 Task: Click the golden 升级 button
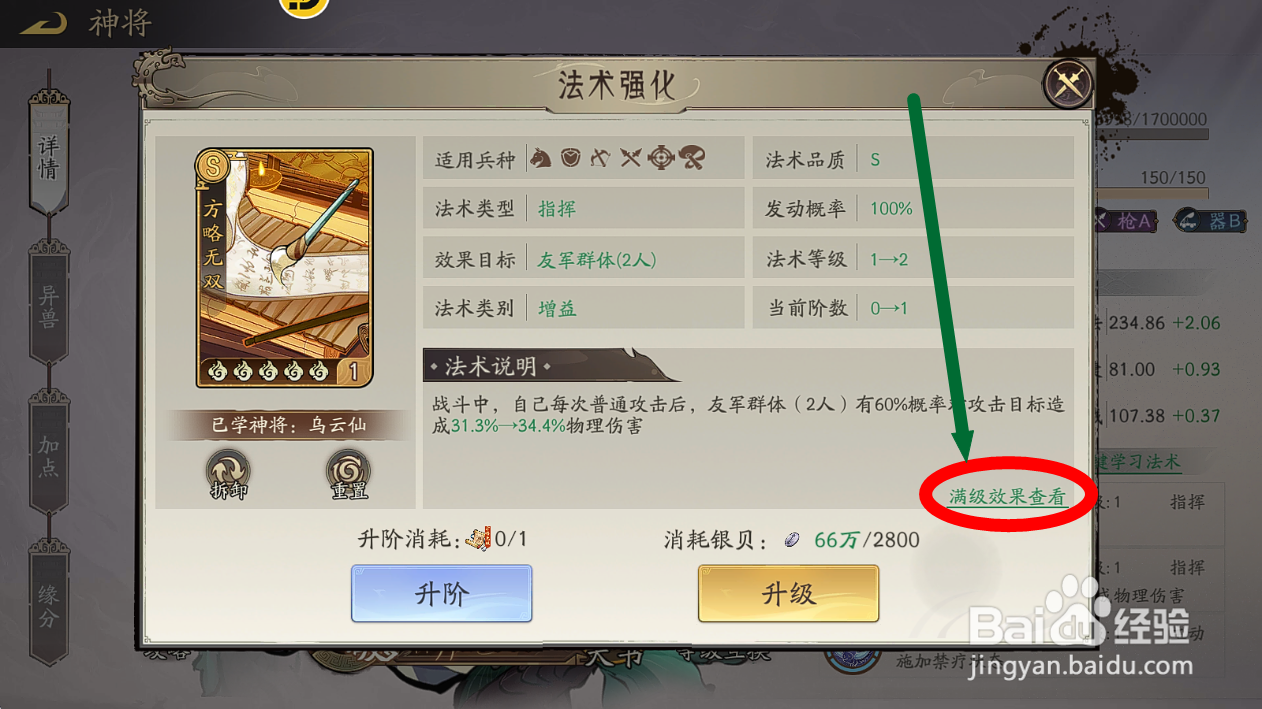[x=788, y=594]
